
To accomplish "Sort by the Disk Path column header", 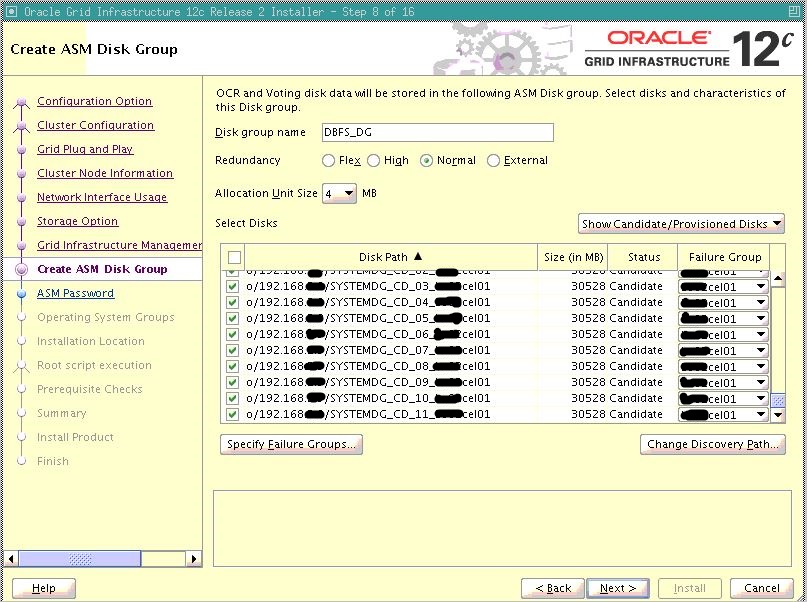I will click(x=391, y=257).
